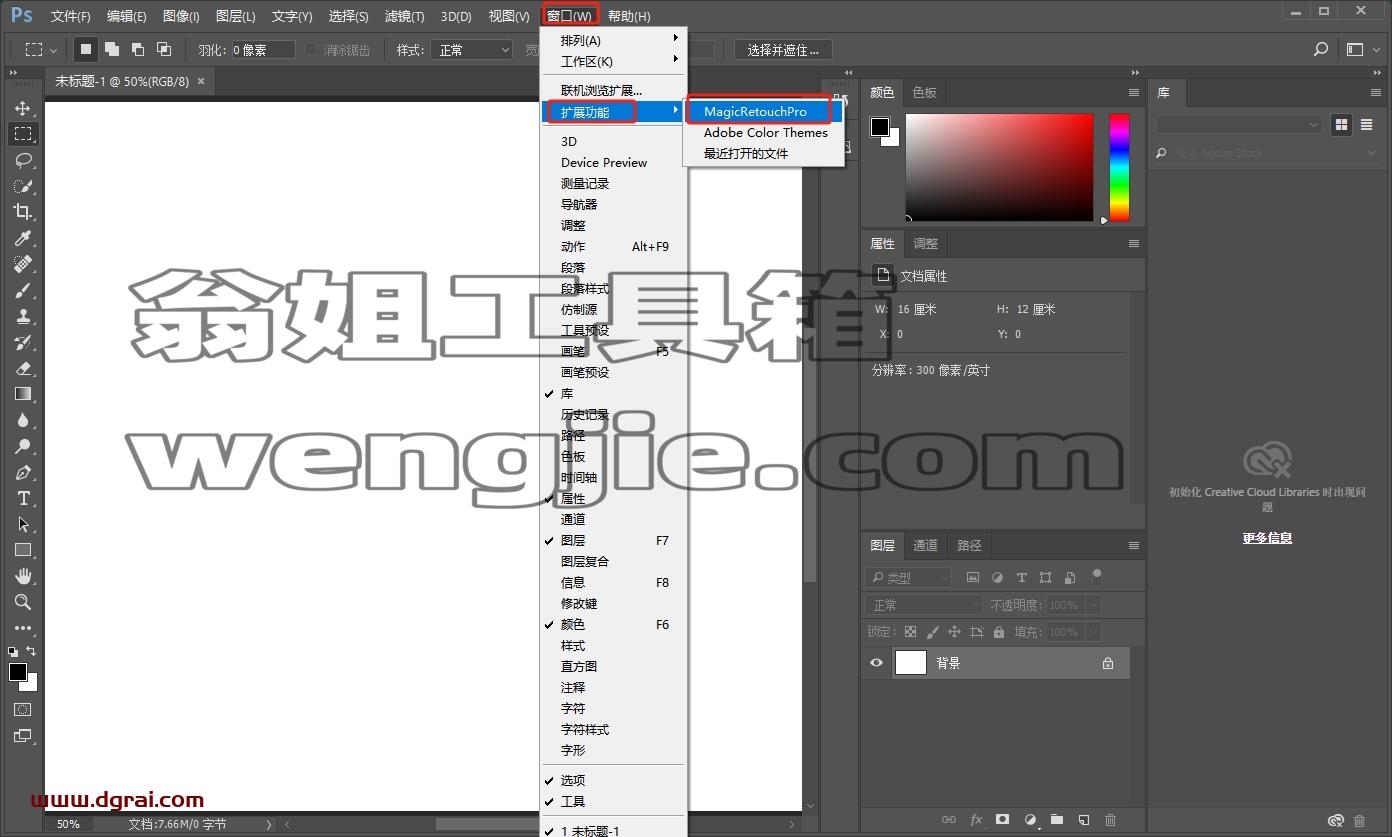Select the Eyedropper tool
1392x837 pixels.
22,238
